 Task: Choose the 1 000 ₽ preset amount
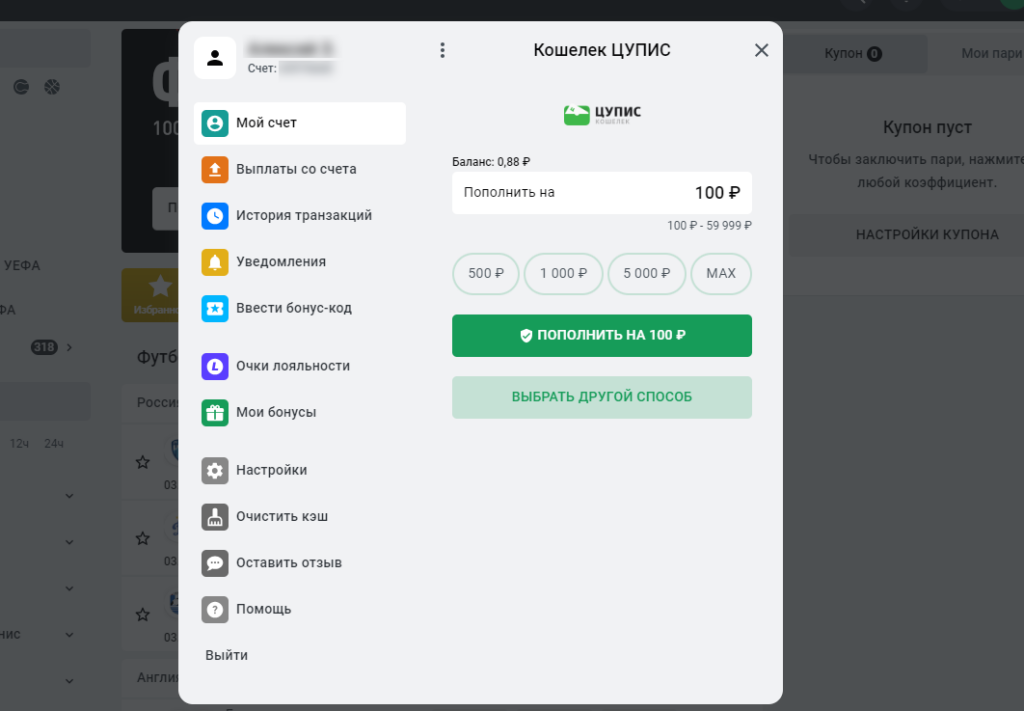point(563,274)
